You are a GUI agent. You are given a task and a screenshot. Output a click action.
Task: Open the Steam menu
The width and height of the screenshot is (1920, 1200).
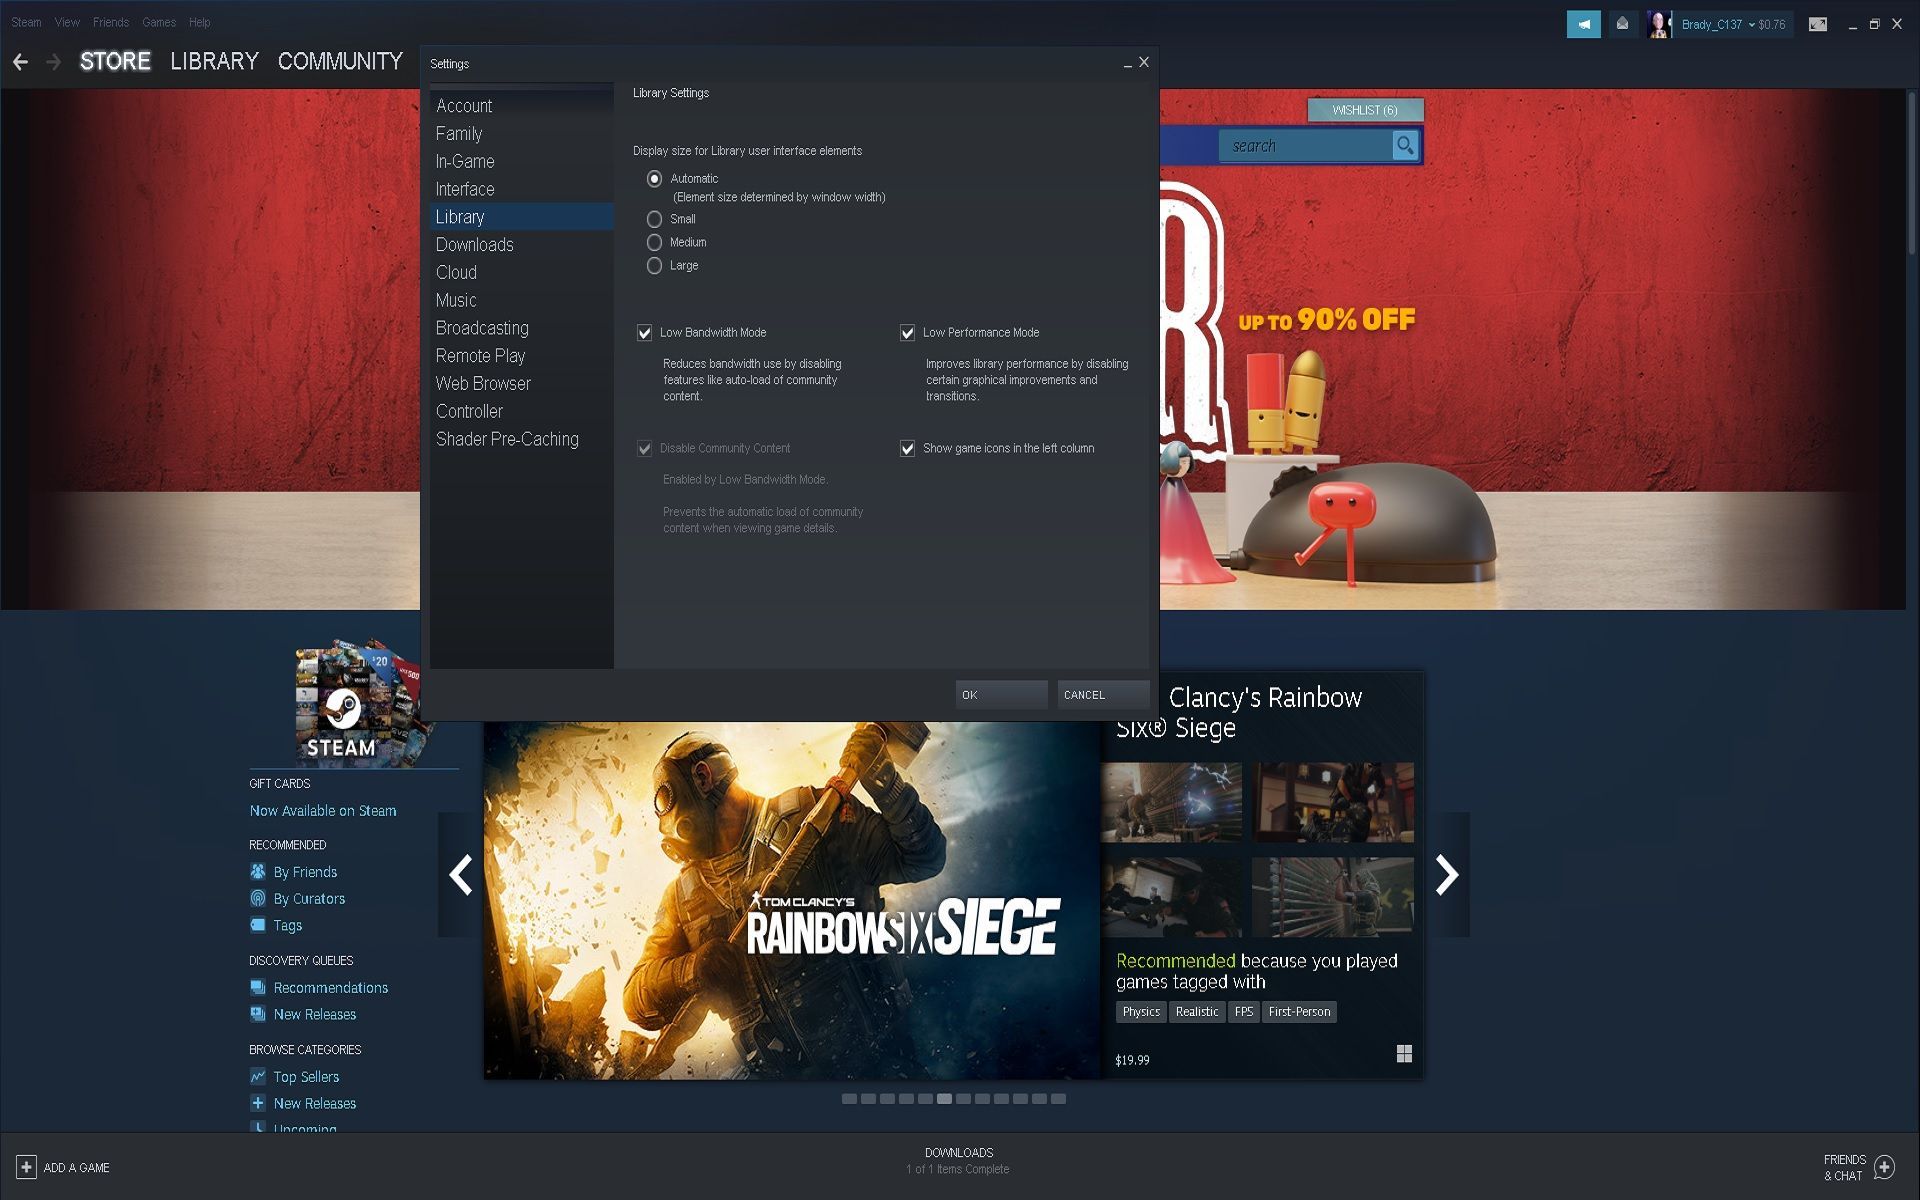pos(26,22)
